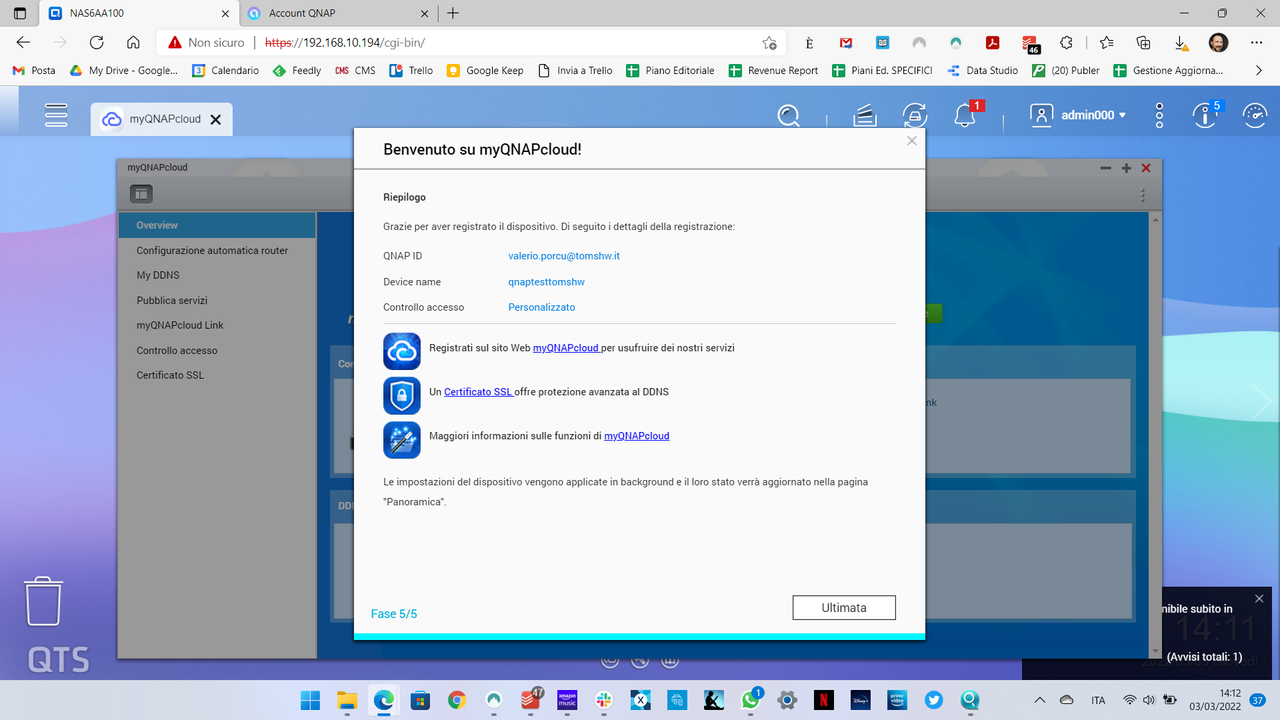Close the Benvenuto su myQNAPcloud dialog

tap(911, 141)
